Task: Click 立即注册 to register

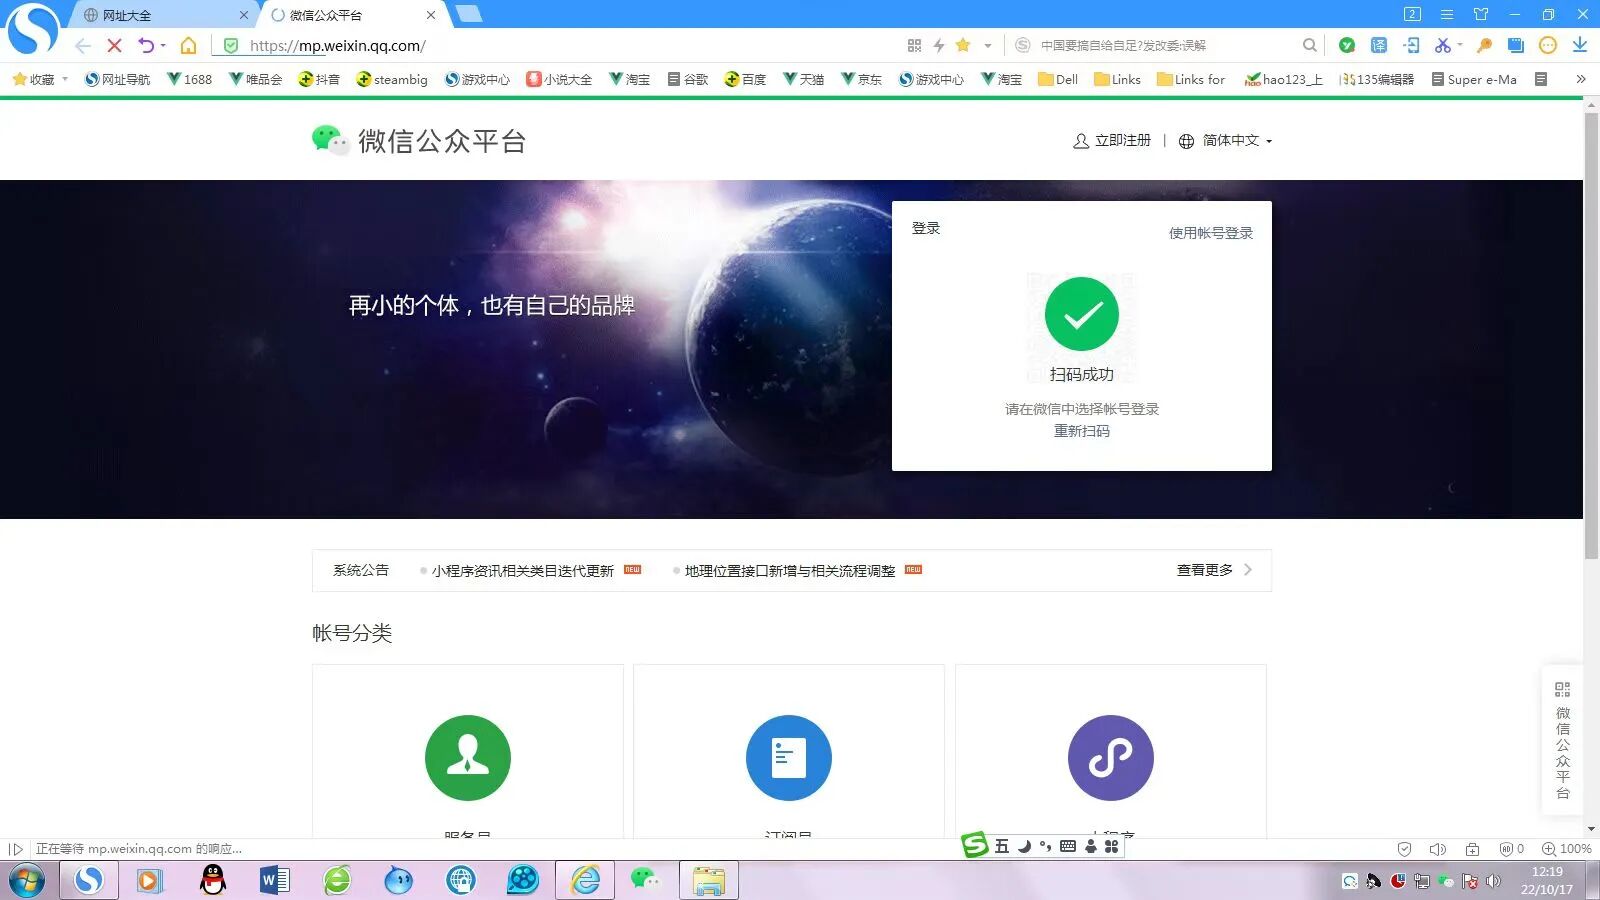Action: coord(1112,141)
